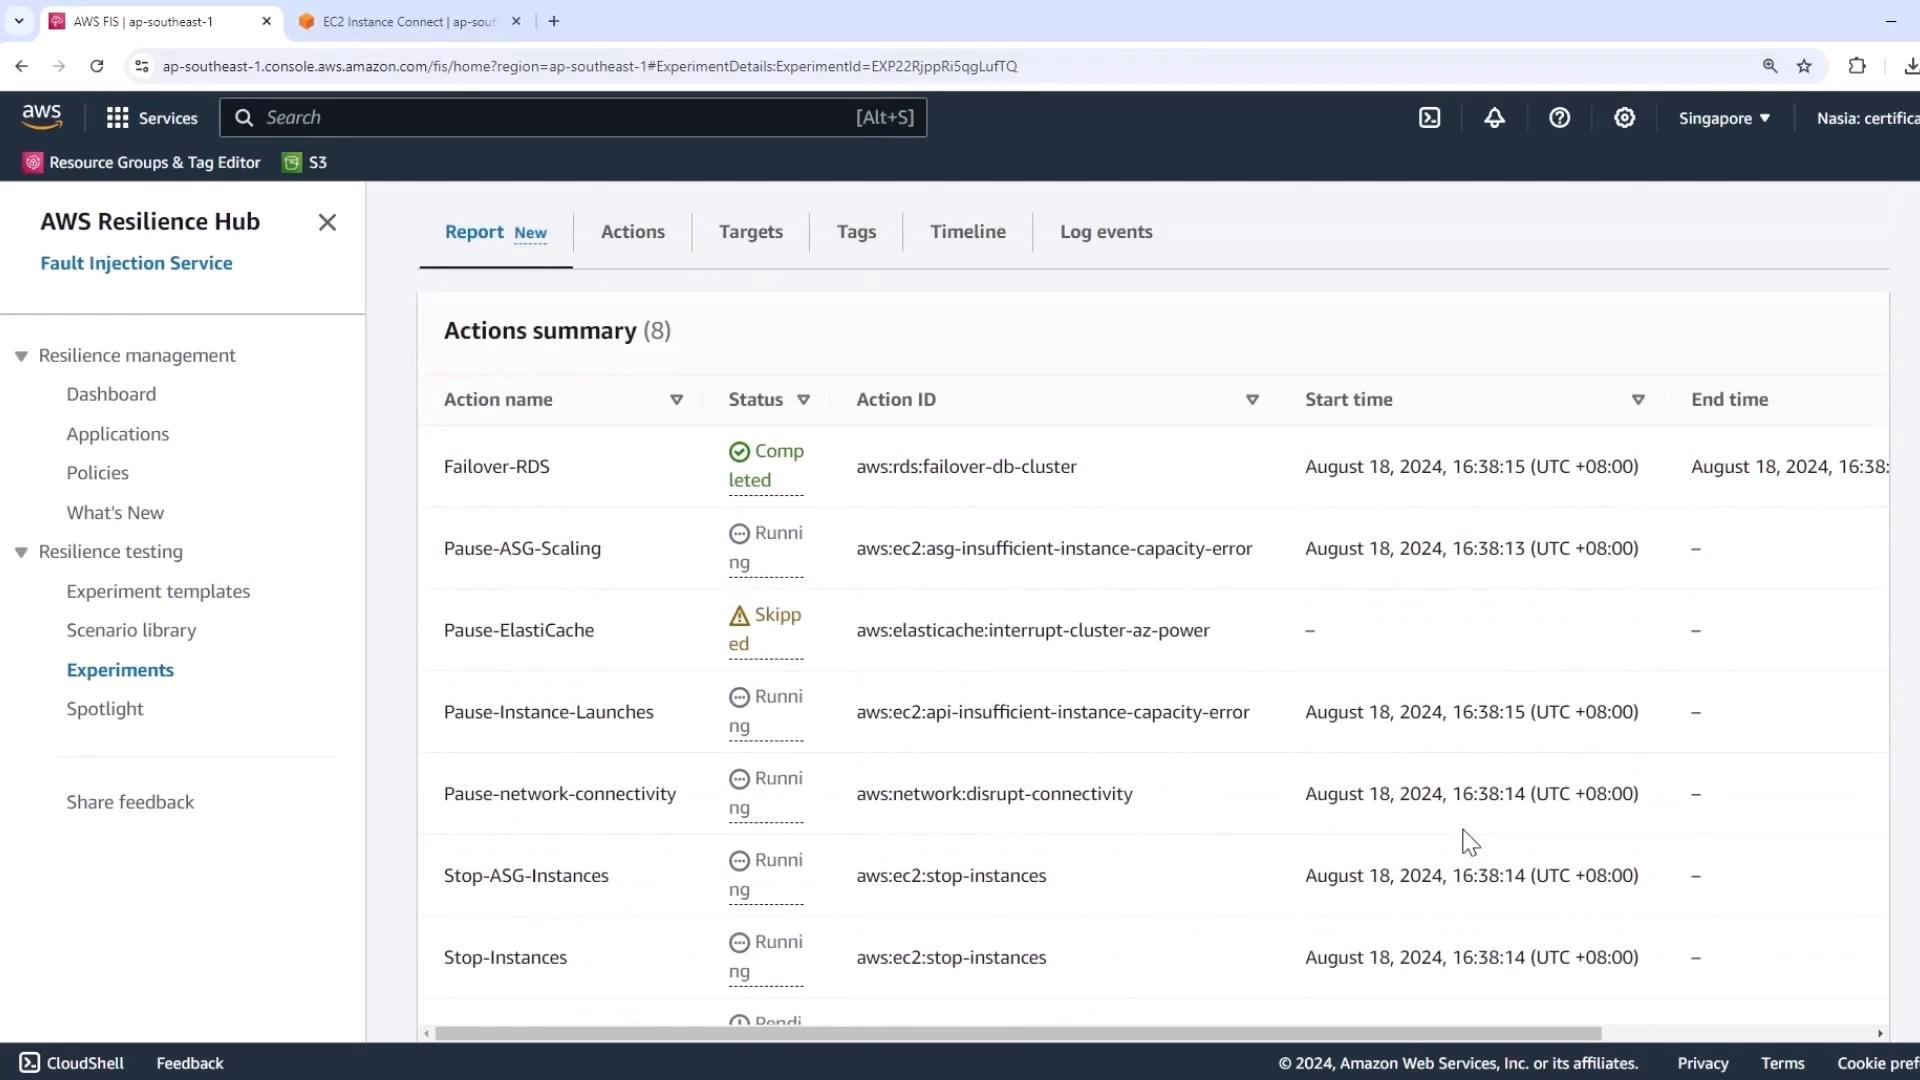Click the Skipped warning icon for Pause-ElastiCache

coord(739,616)
